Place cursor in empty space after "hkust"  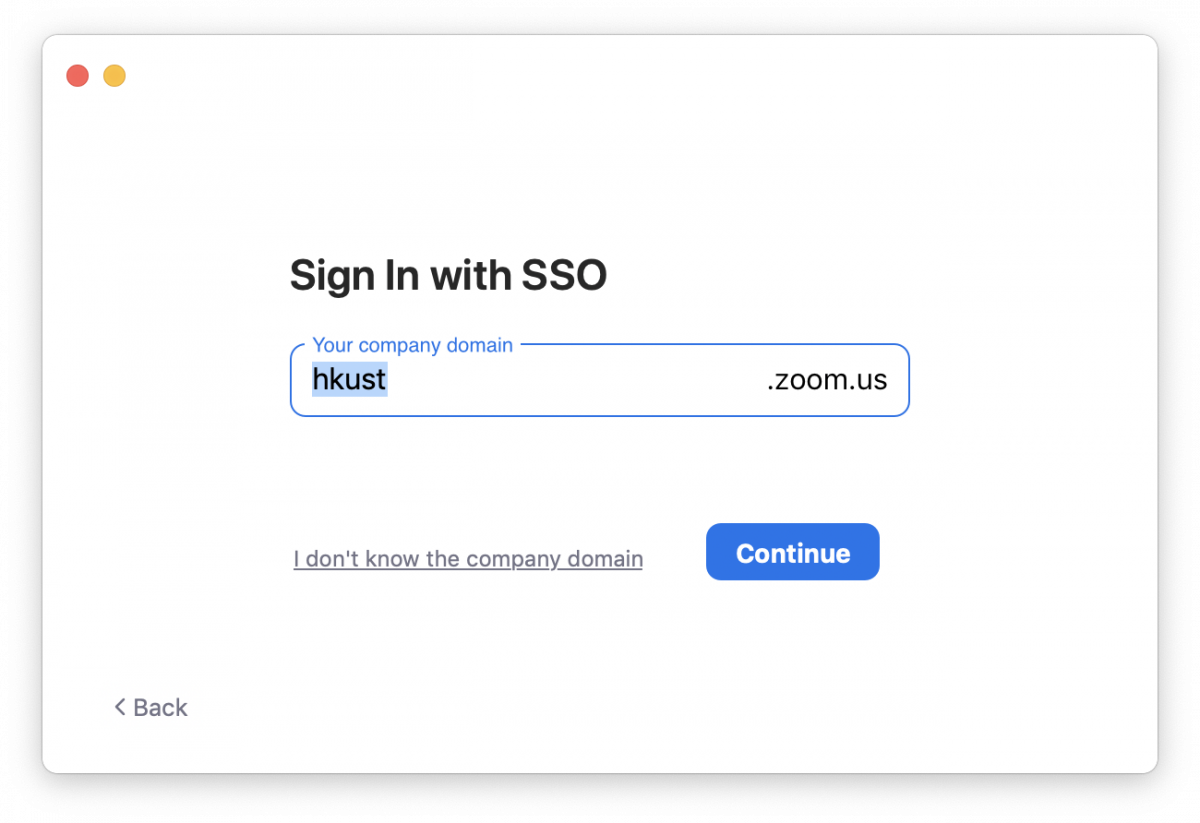tap(570, 381)
